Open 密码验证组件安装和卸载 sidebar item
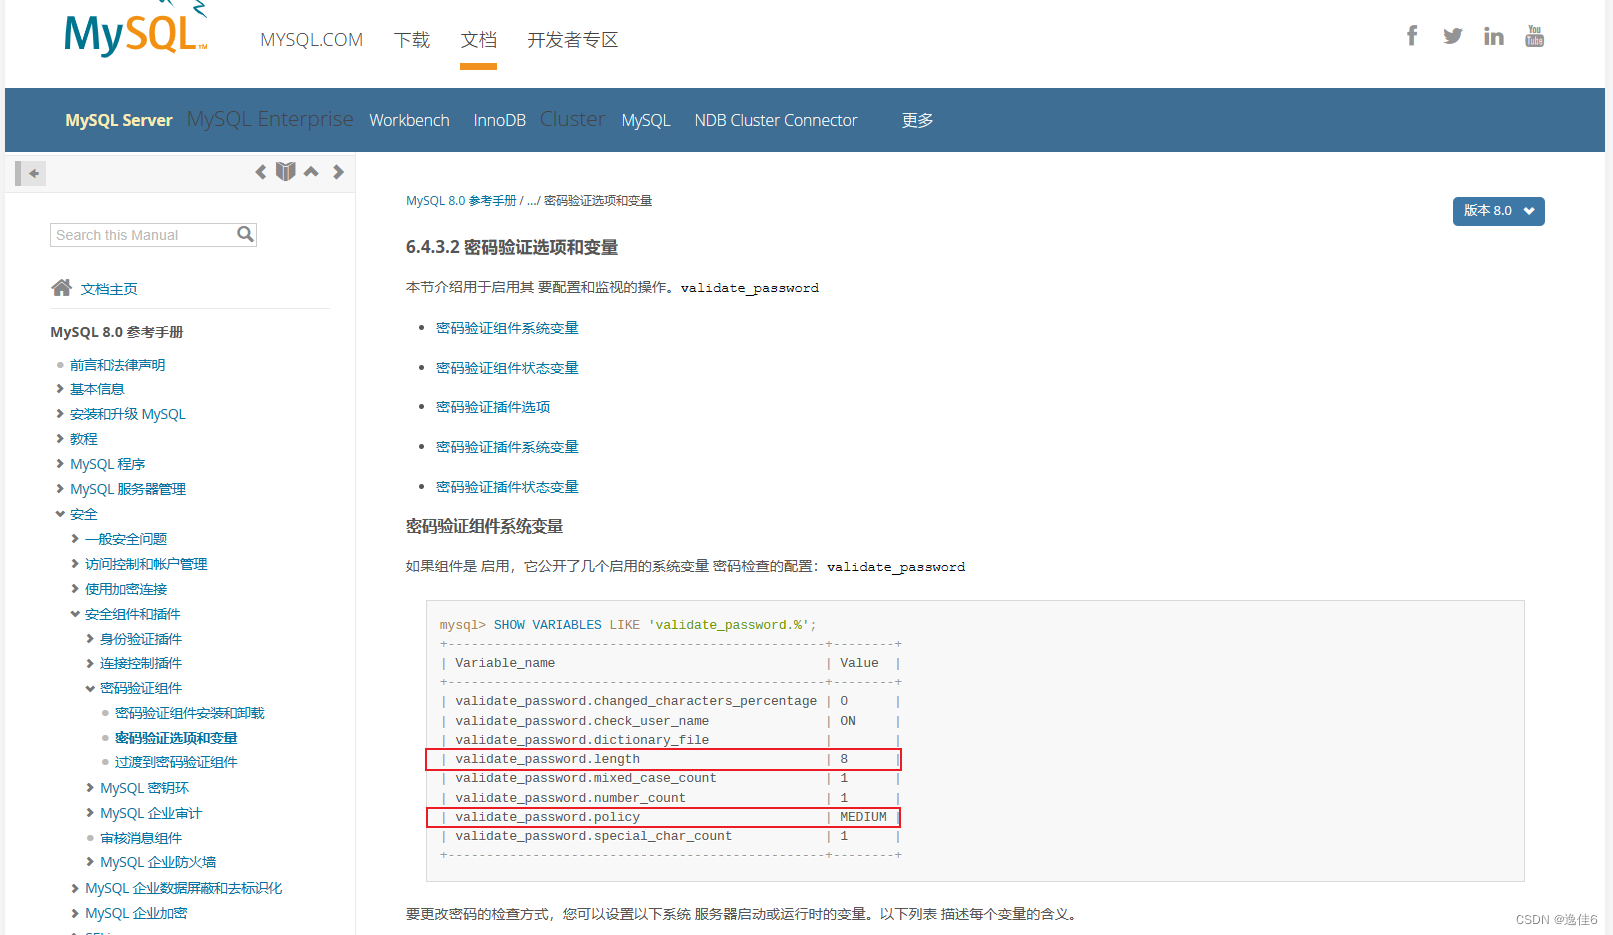This screenshot has width=1613, height=935. [x=189, y=713]
